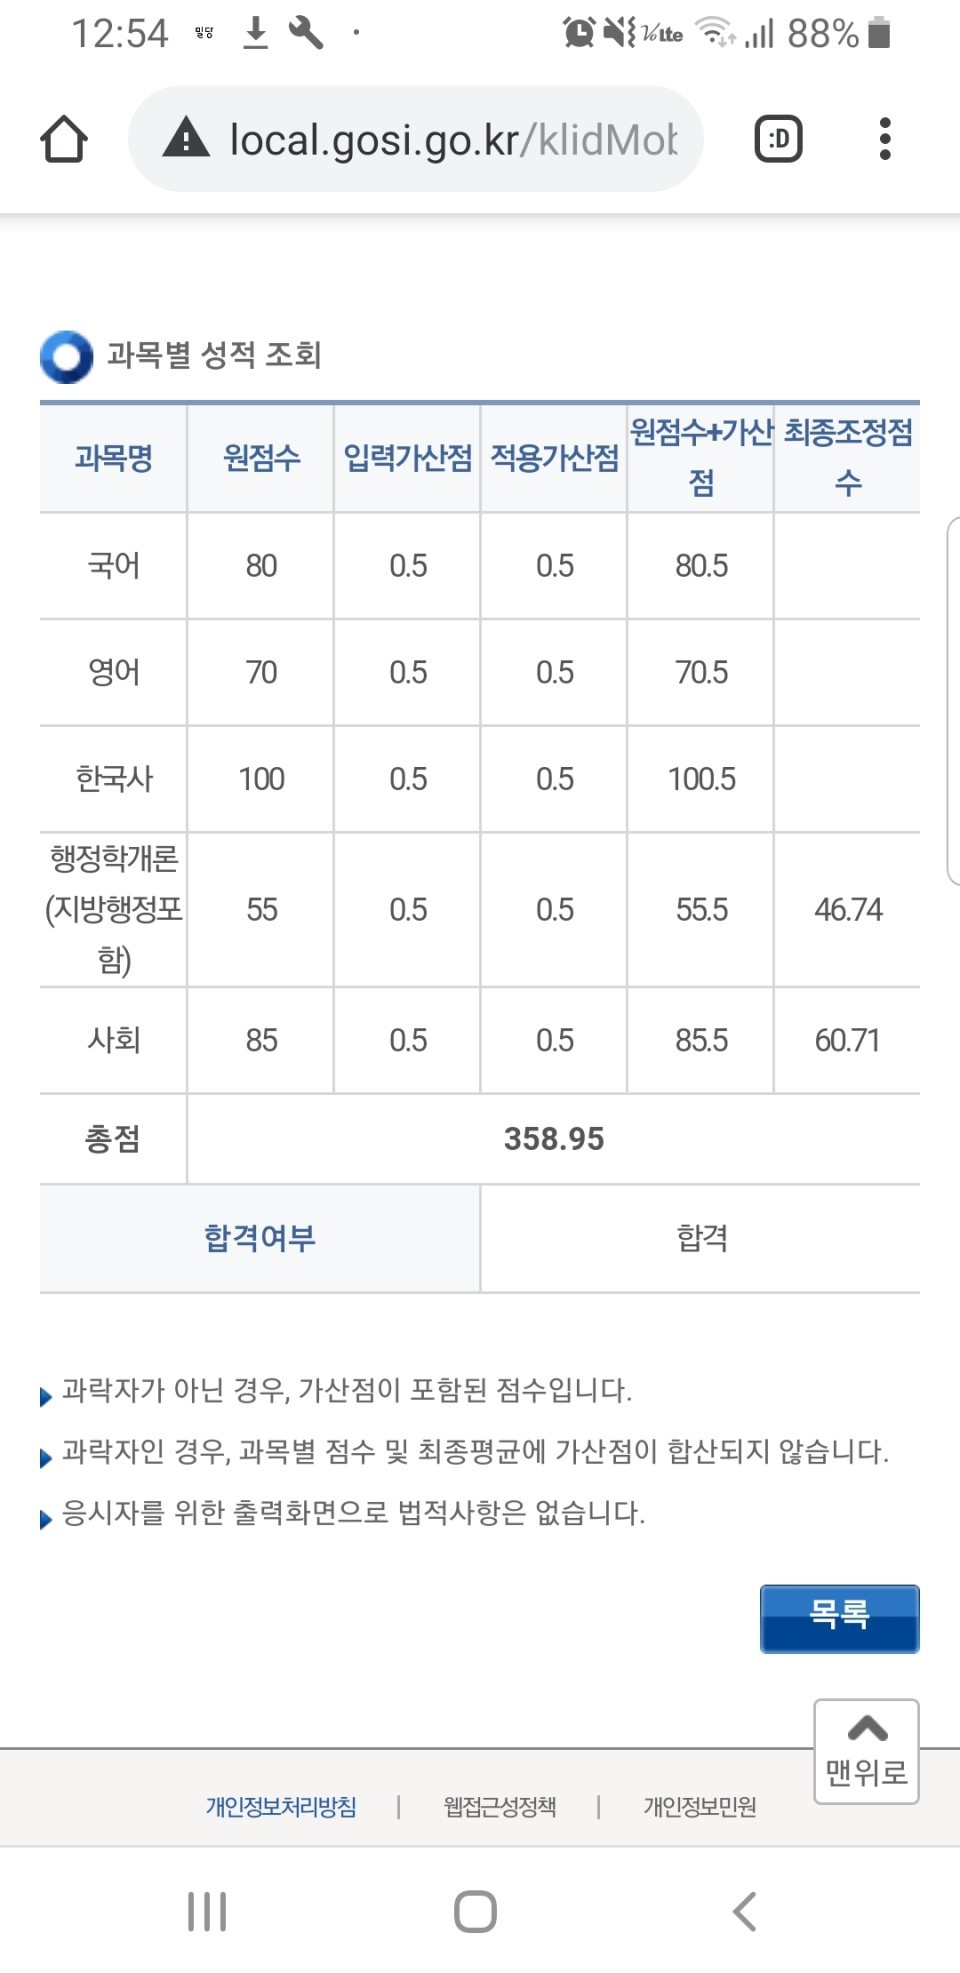Open the 개인정보처리방침 link

pyautogui.click(x=281, y=1806)
